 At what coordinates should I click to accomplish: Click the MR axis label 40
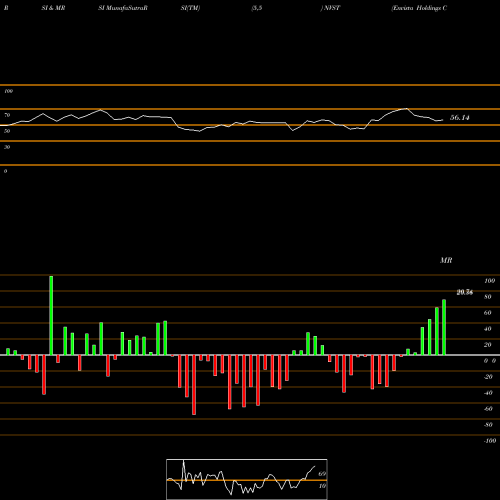pos(488,329)
